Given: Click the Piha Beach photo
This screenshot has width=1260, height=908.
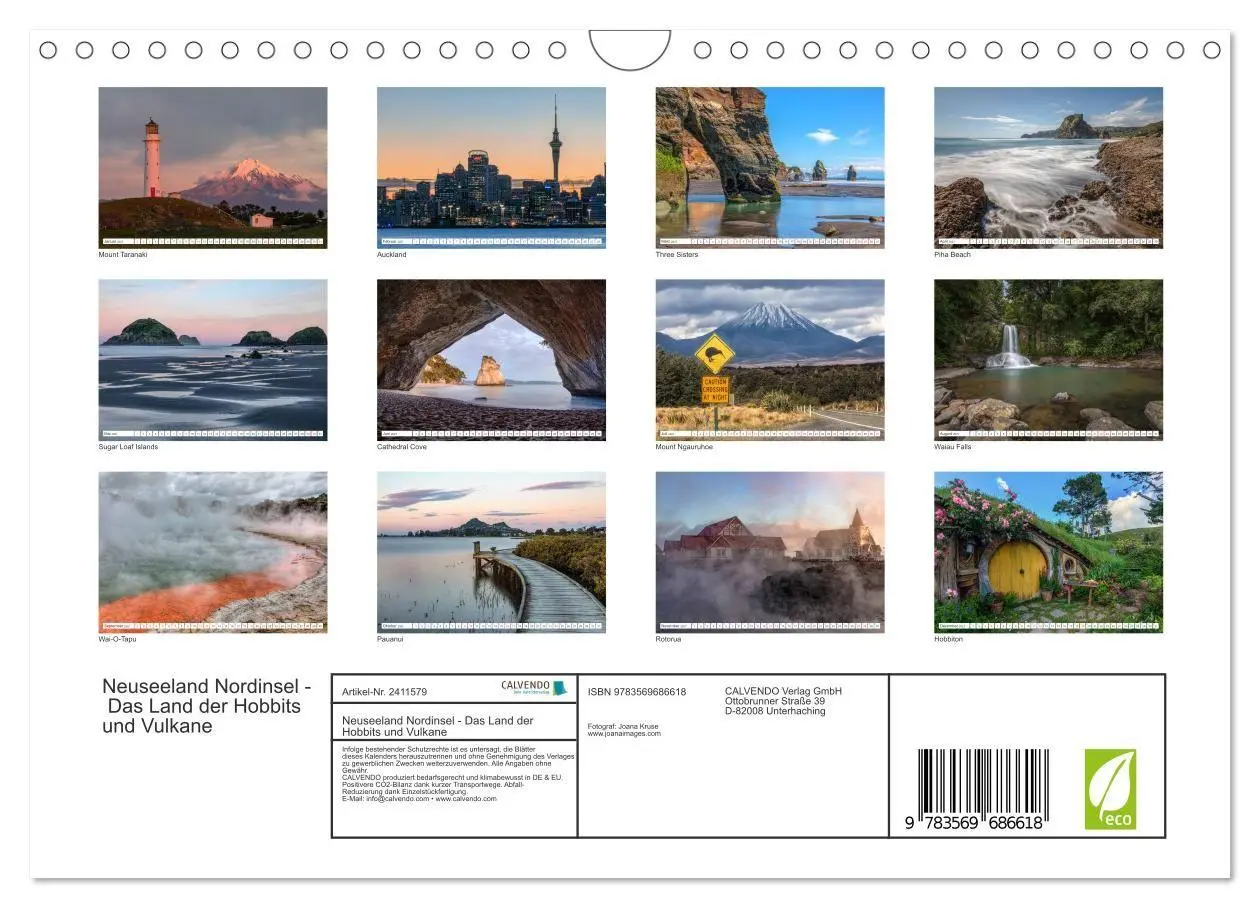Looking at the screenshot, I should (x=1048, y=167).
